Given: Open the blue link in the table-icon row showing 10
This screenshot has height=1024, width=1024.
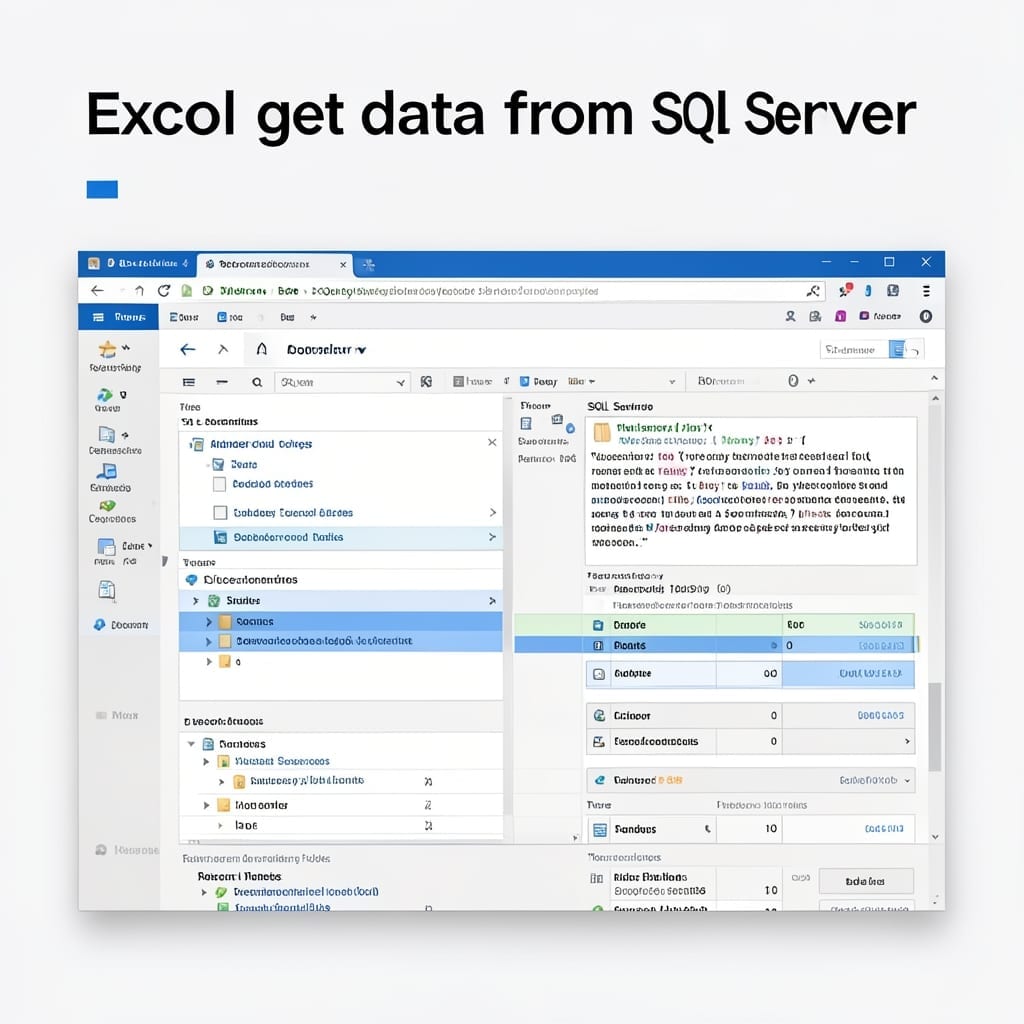Looking at the screenshot, I should point(884,829).
